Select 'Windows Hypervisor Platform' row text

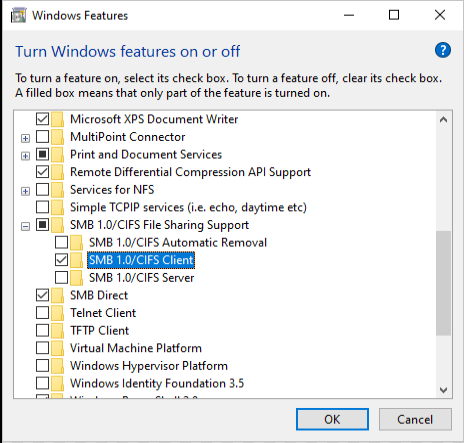coord(149,366)
